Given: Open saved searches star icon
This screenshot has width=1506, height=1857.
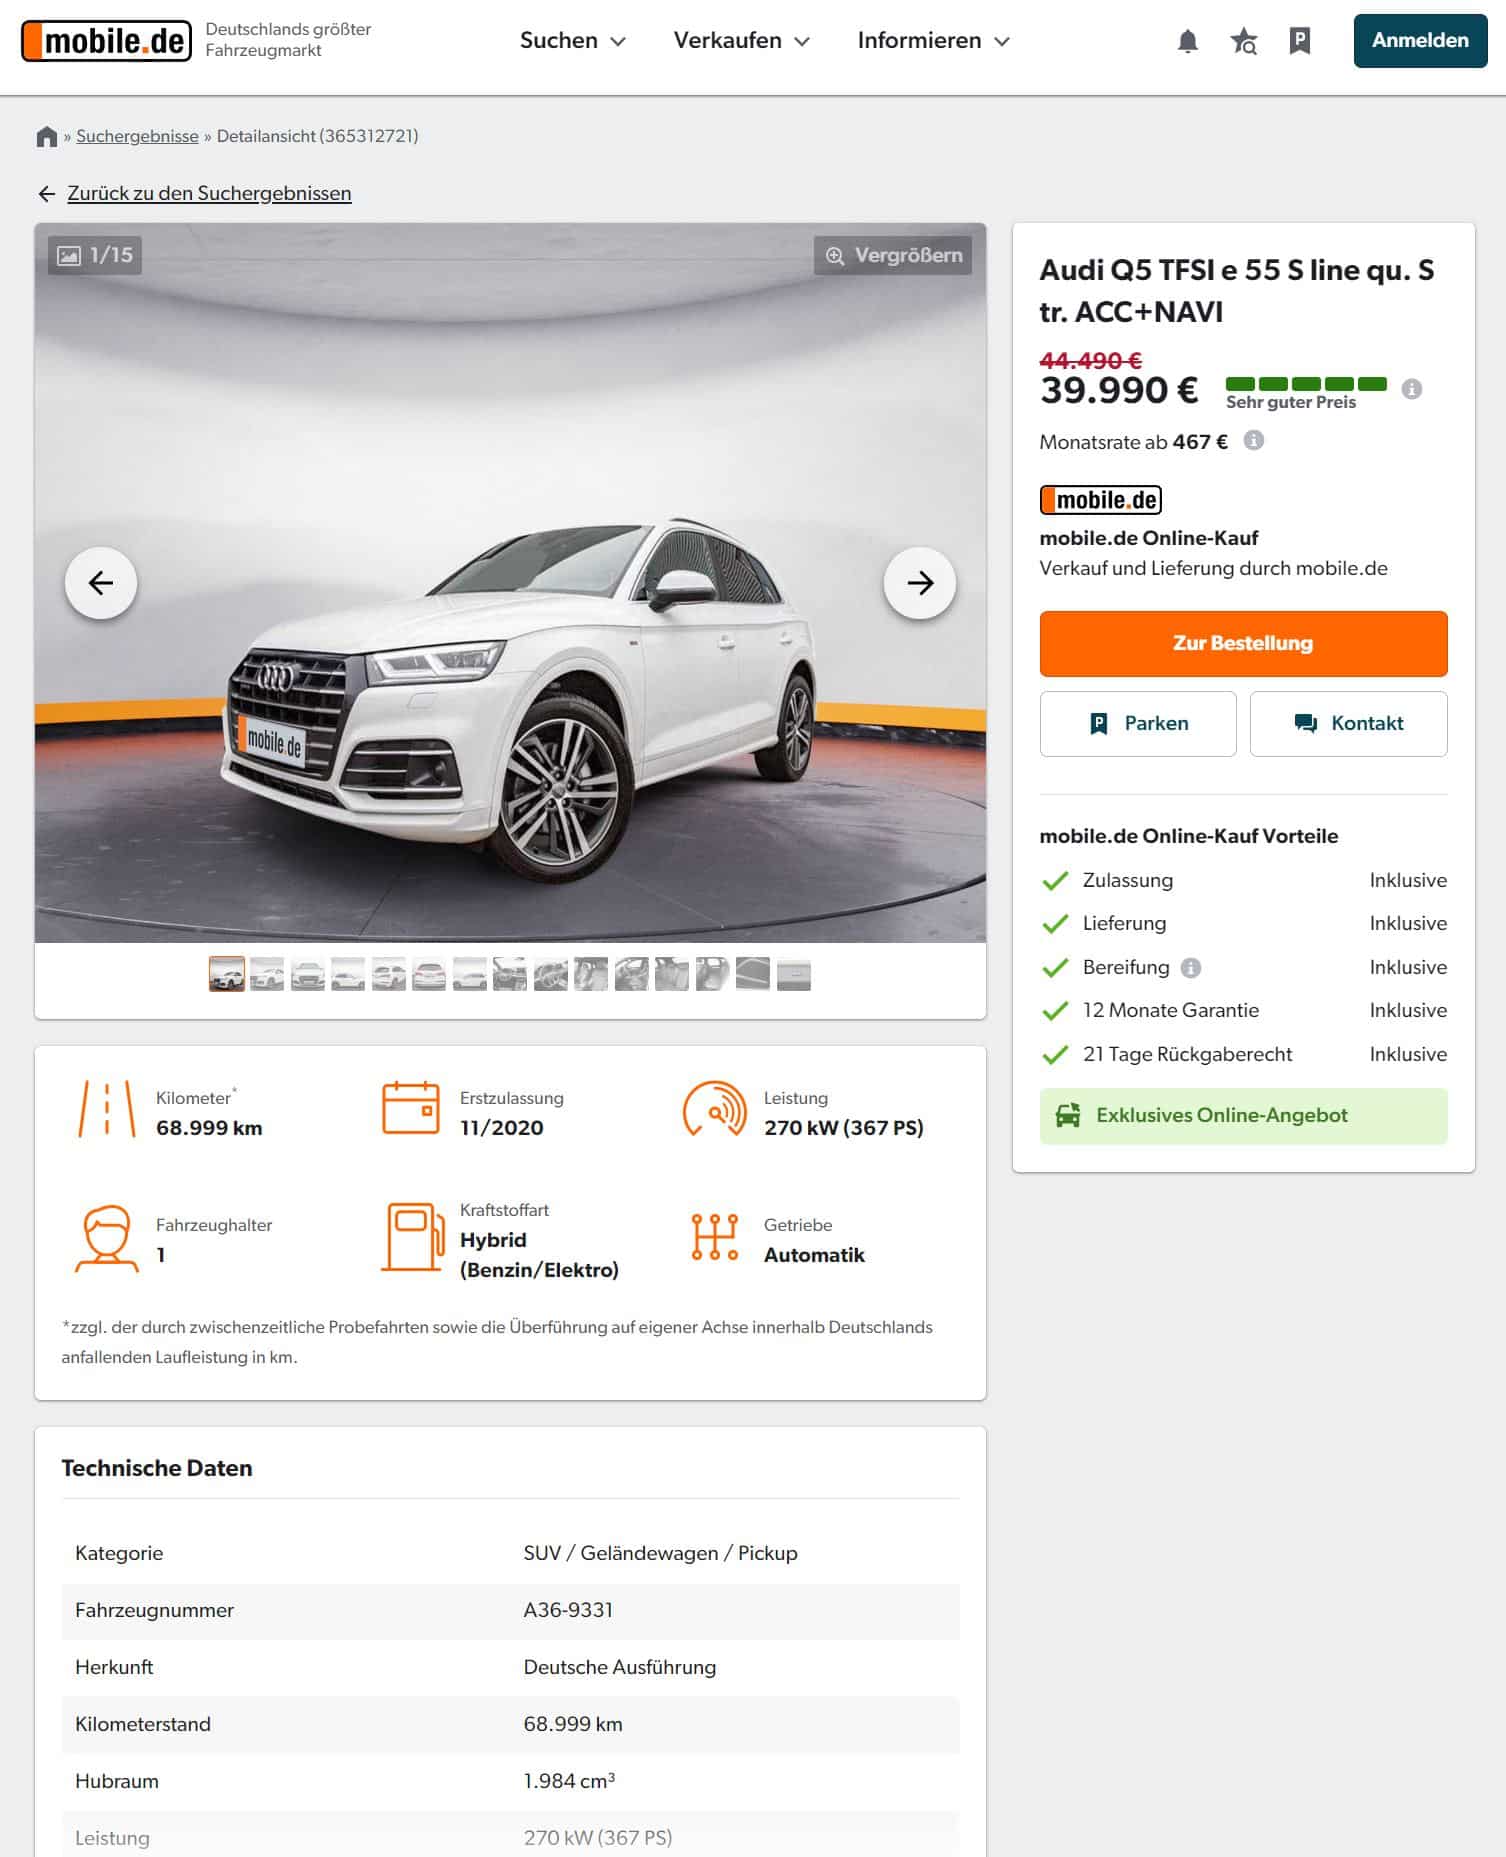Looking at the screenshot, I should pyautogui.click(x=1243, y=41).
